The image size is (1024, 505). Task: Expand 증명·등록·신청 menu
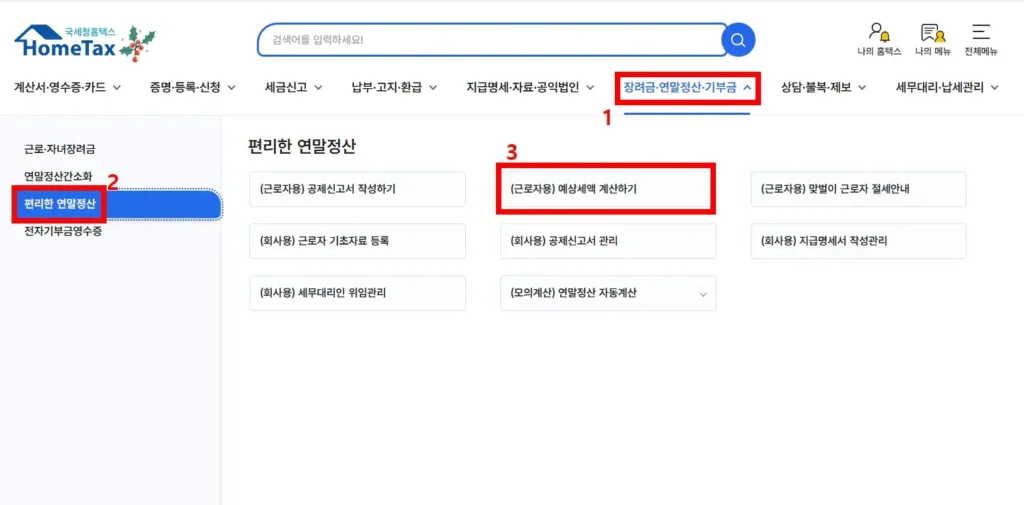(192, 87)
